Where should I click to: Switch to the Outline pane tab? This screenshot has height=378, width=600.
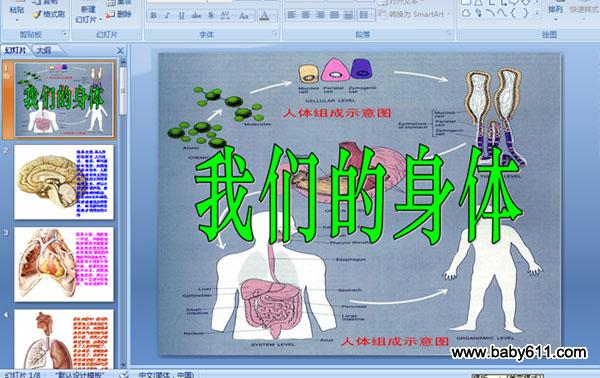click(44, 50)
